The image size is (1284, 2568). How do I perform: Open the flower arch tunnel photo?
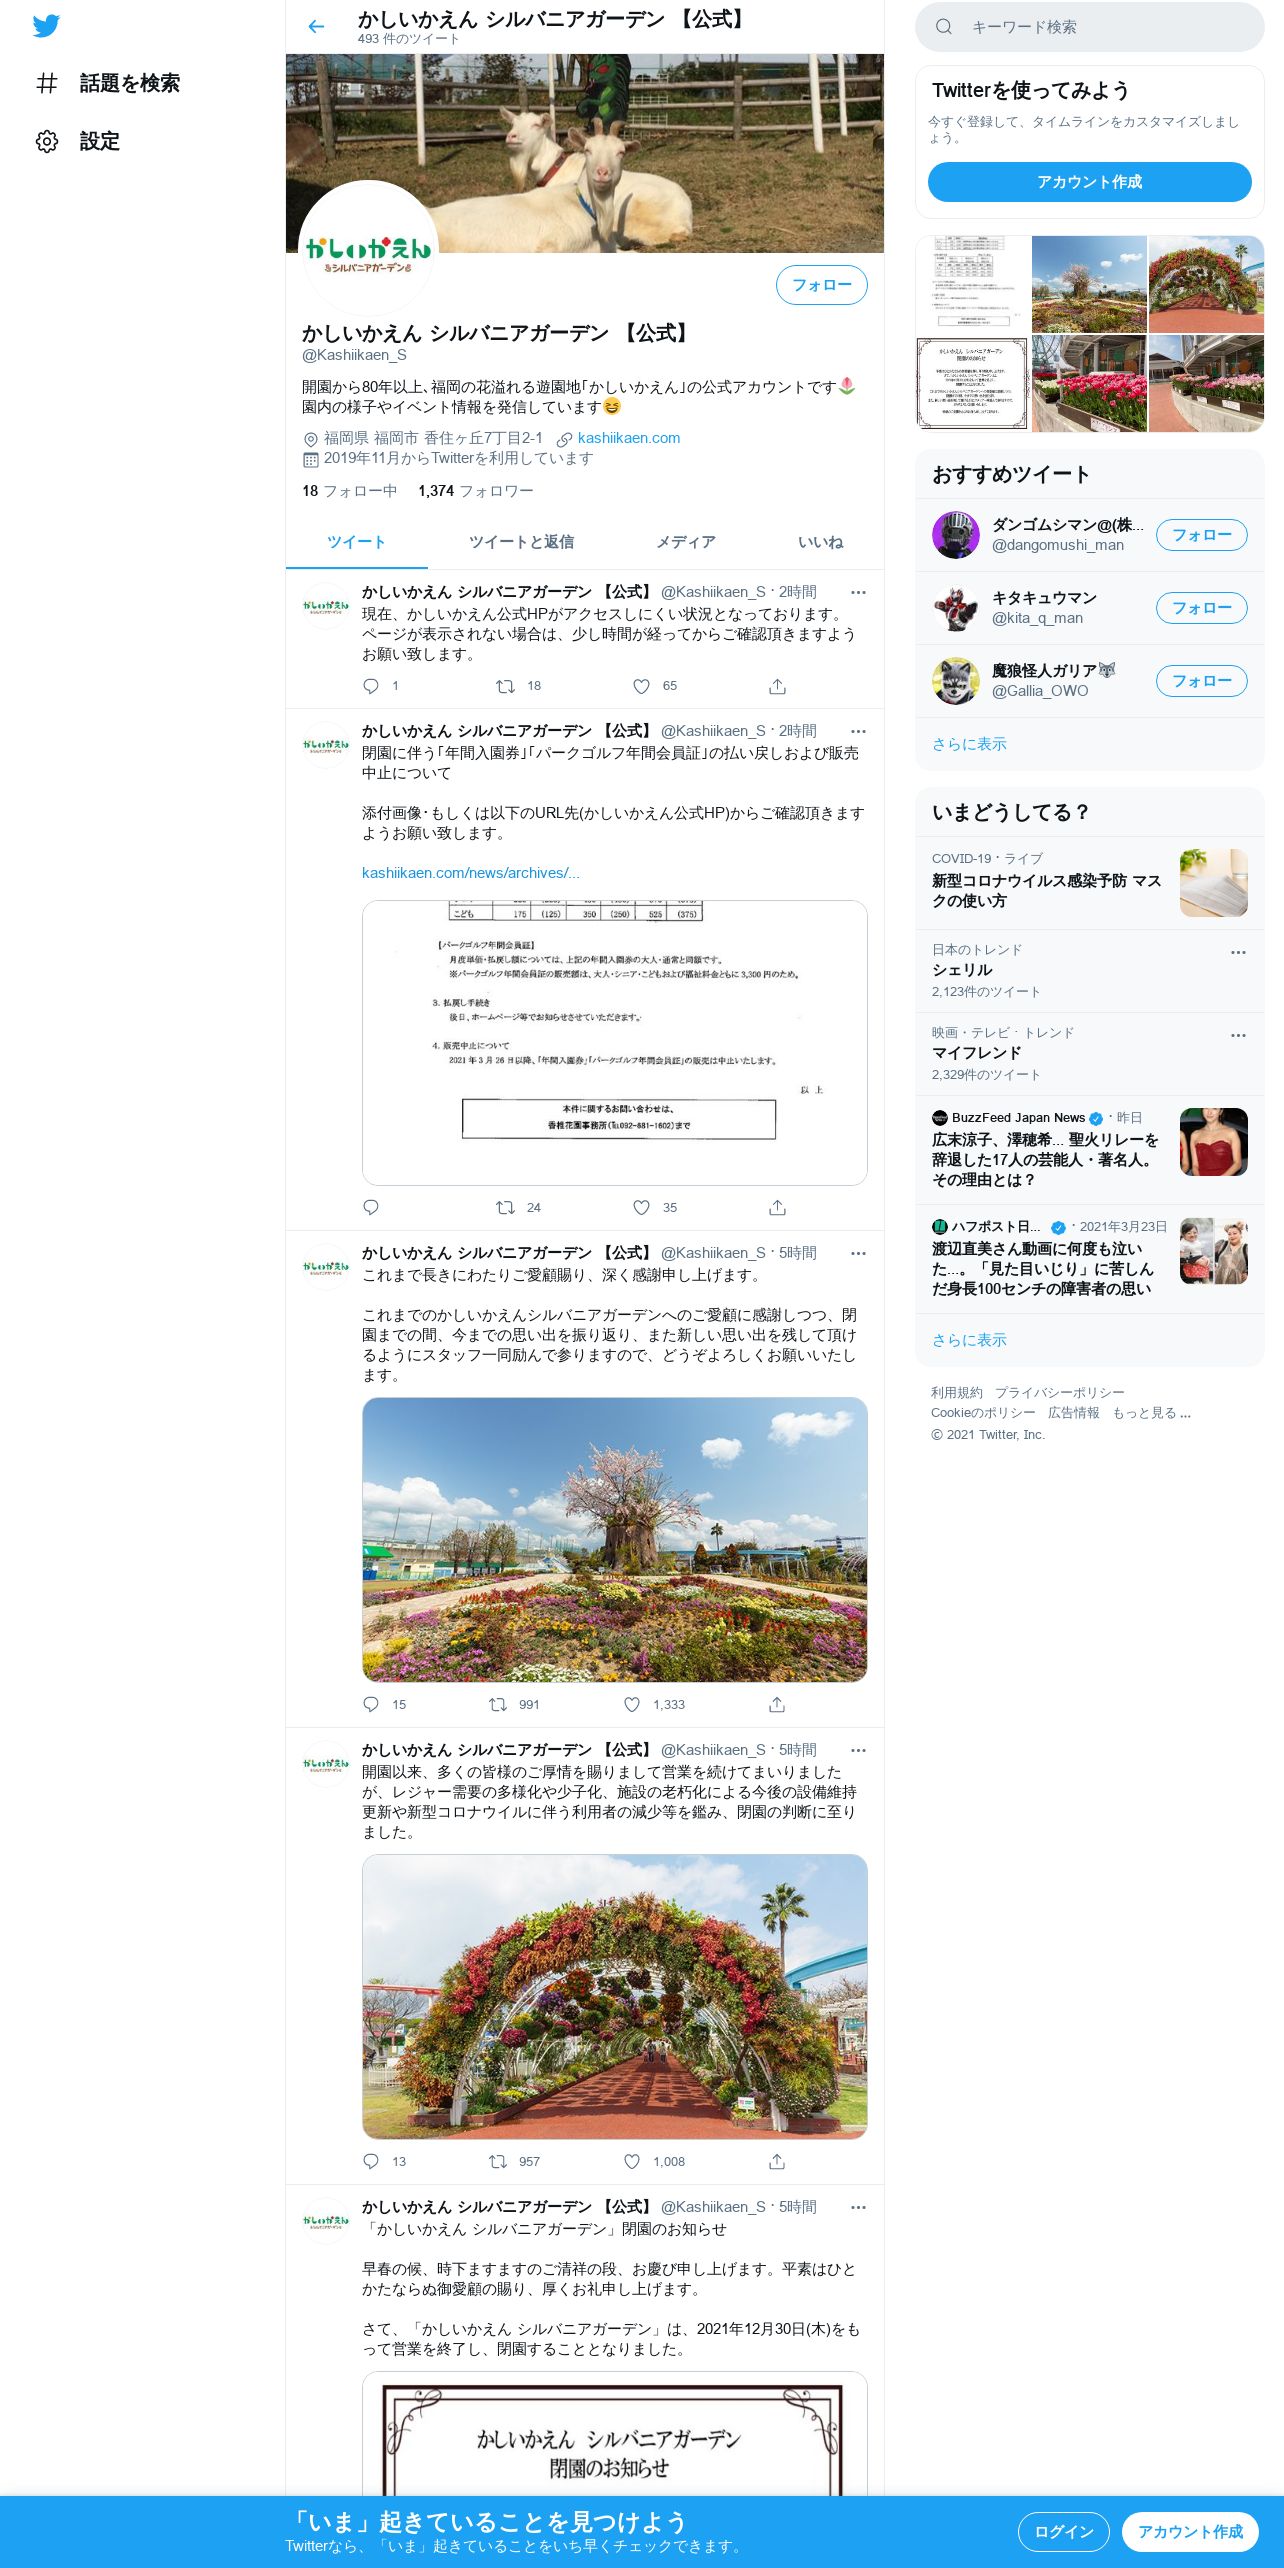(614, 1996)
